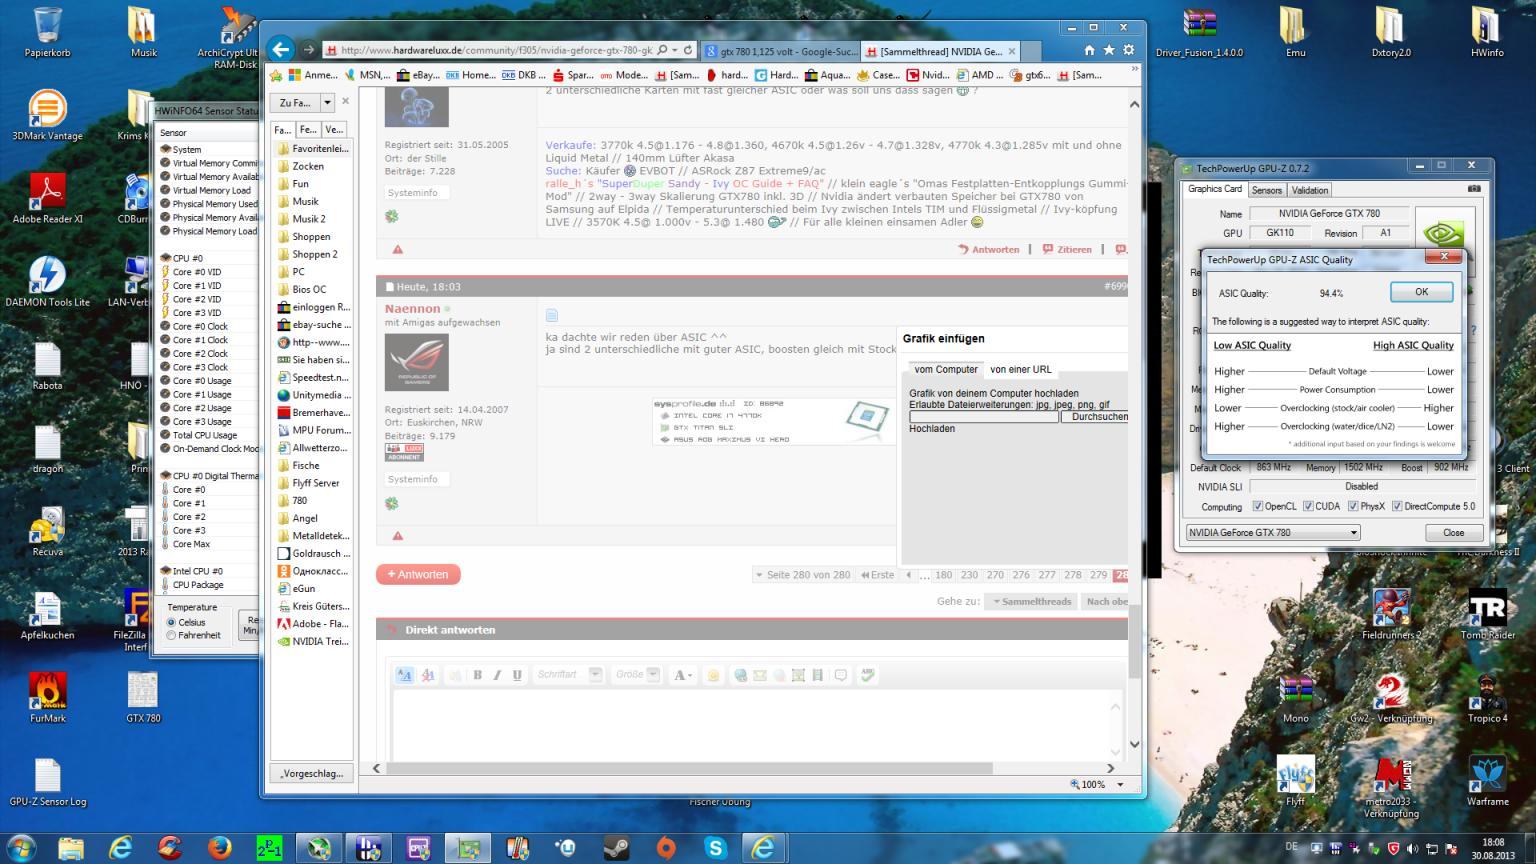Screen dimensions: 1536x864
Task: Click the Close button in GPU-Z
Action: 1453,533
